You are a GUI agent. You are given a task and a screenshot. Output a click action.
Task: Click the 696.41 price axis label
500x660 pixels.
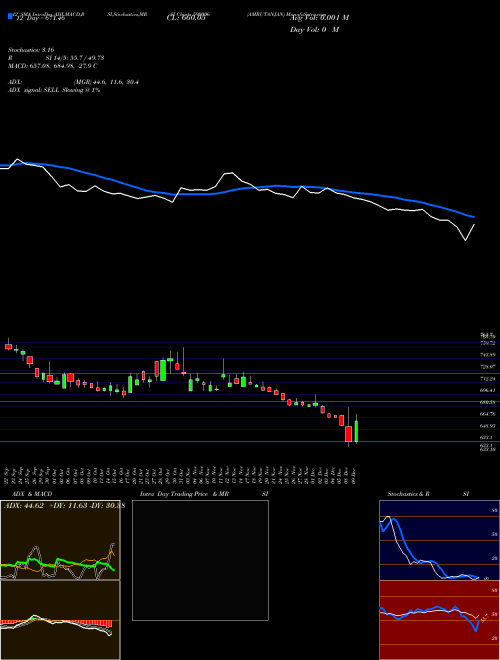pyautogui.click(x=488, y=391)
